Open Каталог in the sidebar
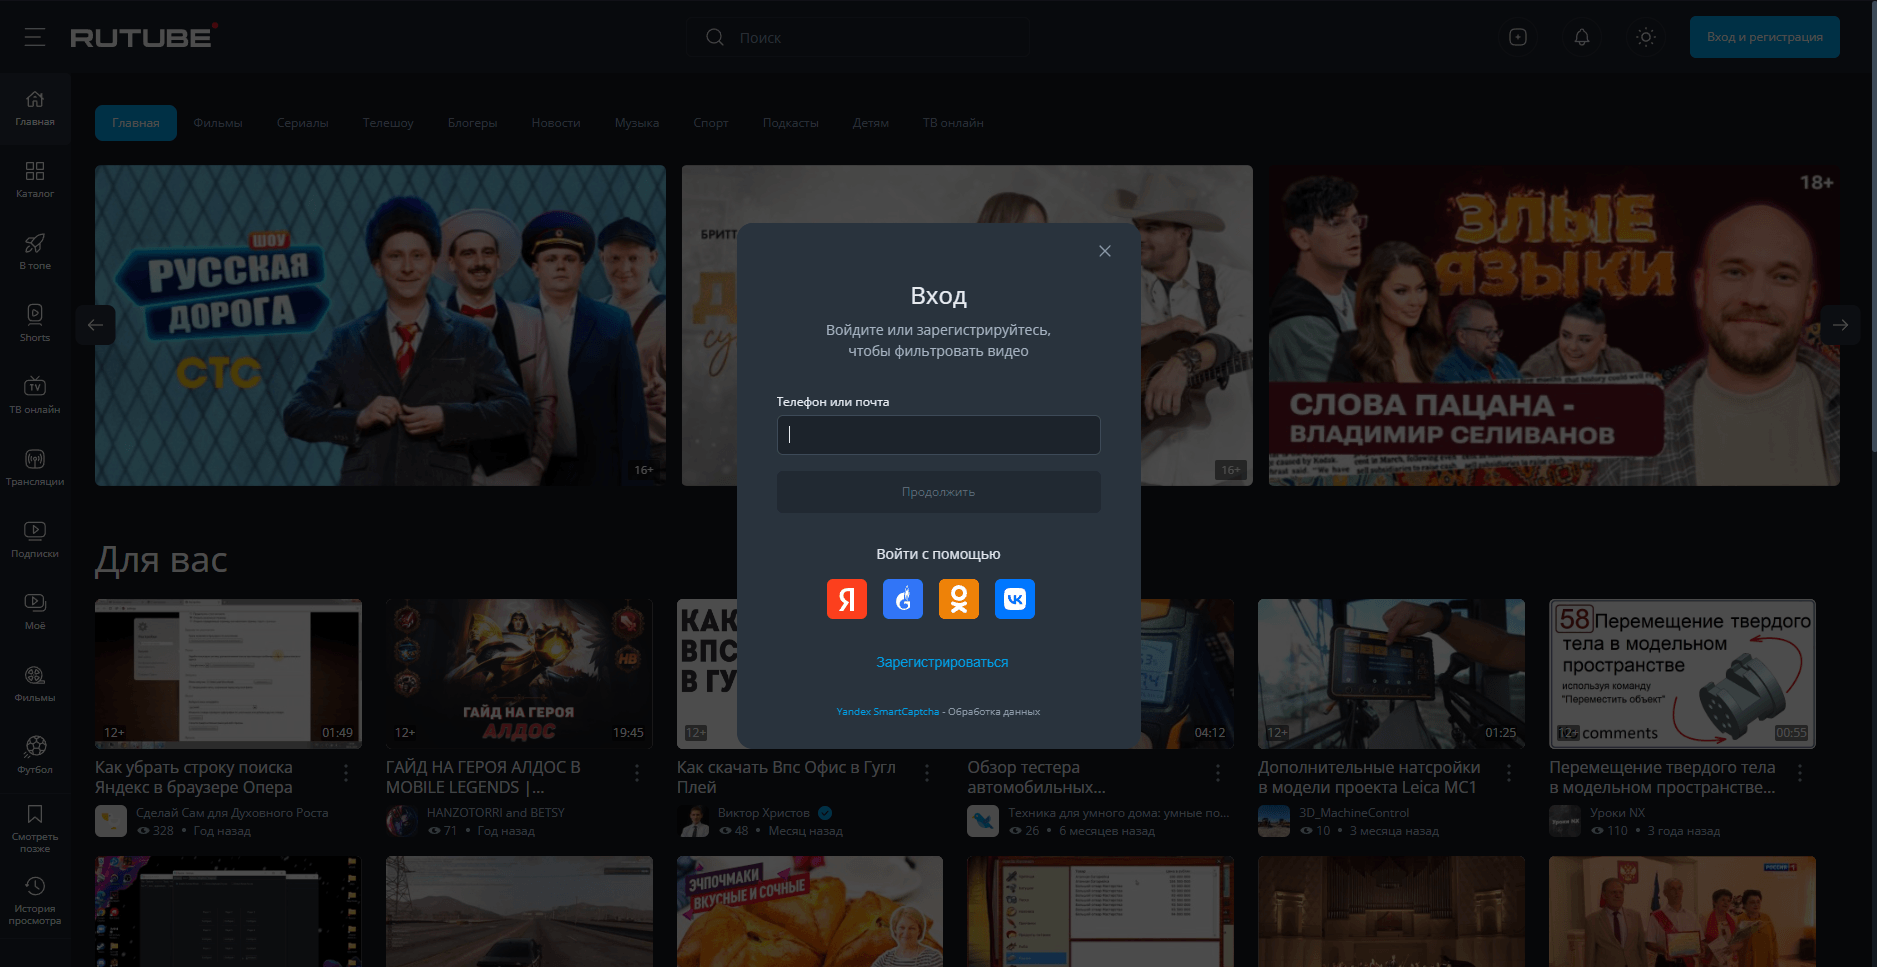Screen dimensions: 1877x967 pyautogui.click(x=35, y=181)
